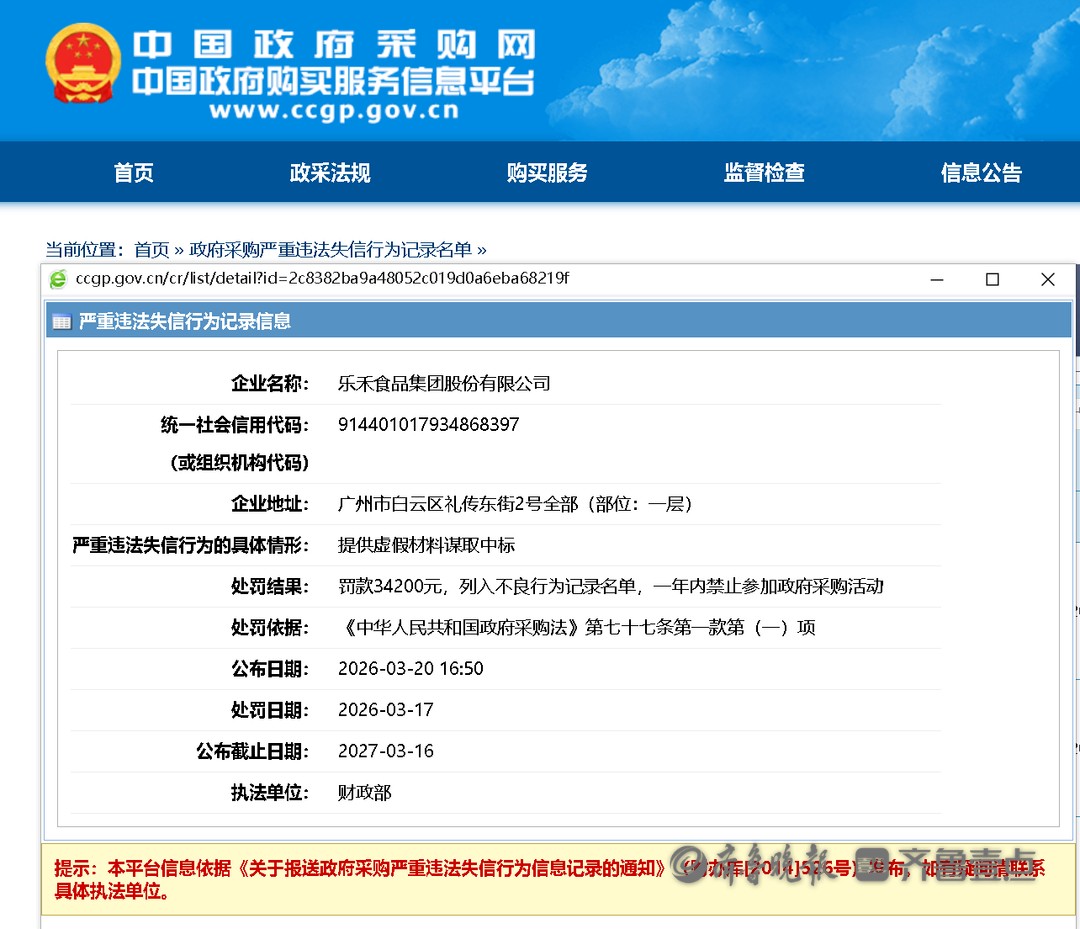The image size is (1080, 929).
Task: Open the 政府采购严重违法失信行为记录名单 breadcrumb link
Action: click(330, 249)
